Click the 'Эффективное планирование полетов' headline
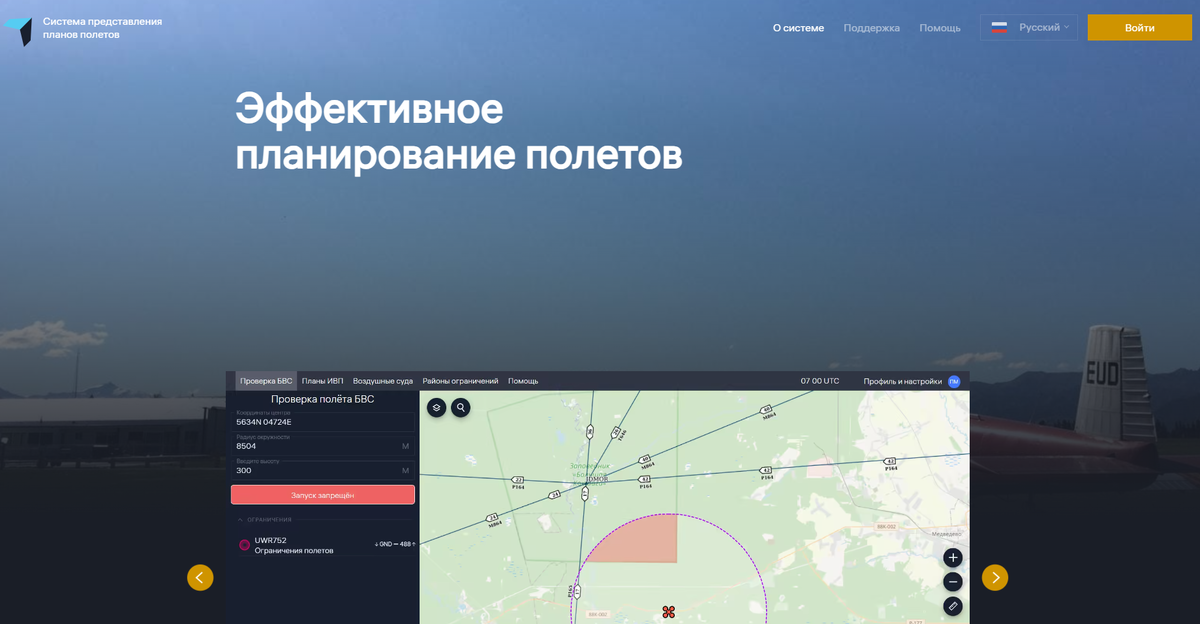The image size is (1200, 624). [x=458, y=131]
